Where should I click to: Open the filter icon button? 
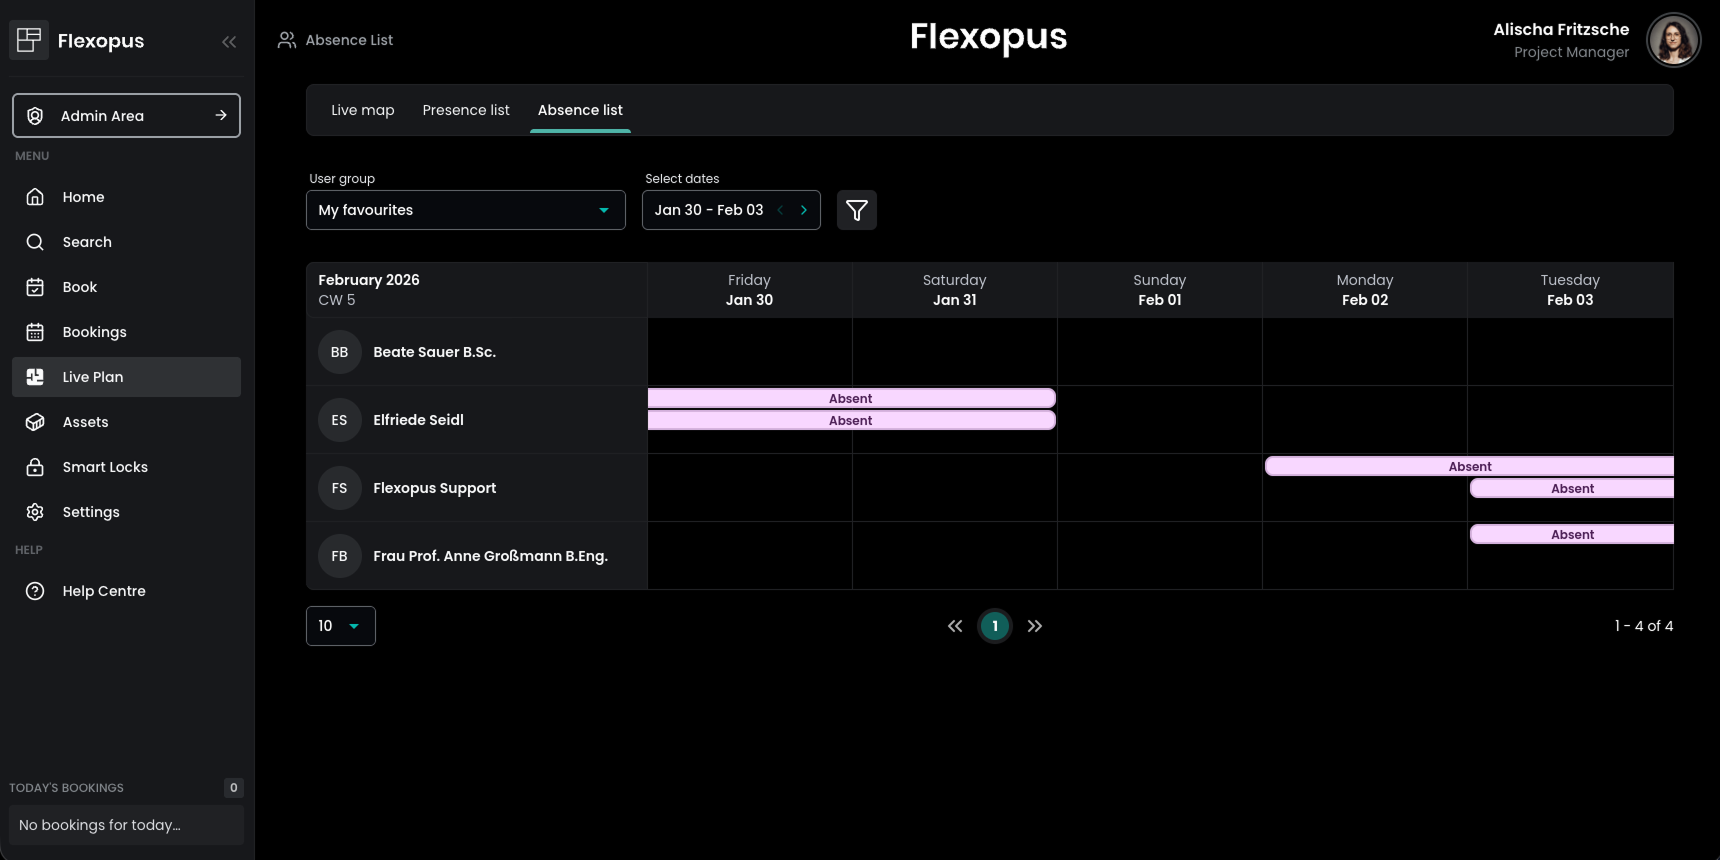click(x=856, y=210)
